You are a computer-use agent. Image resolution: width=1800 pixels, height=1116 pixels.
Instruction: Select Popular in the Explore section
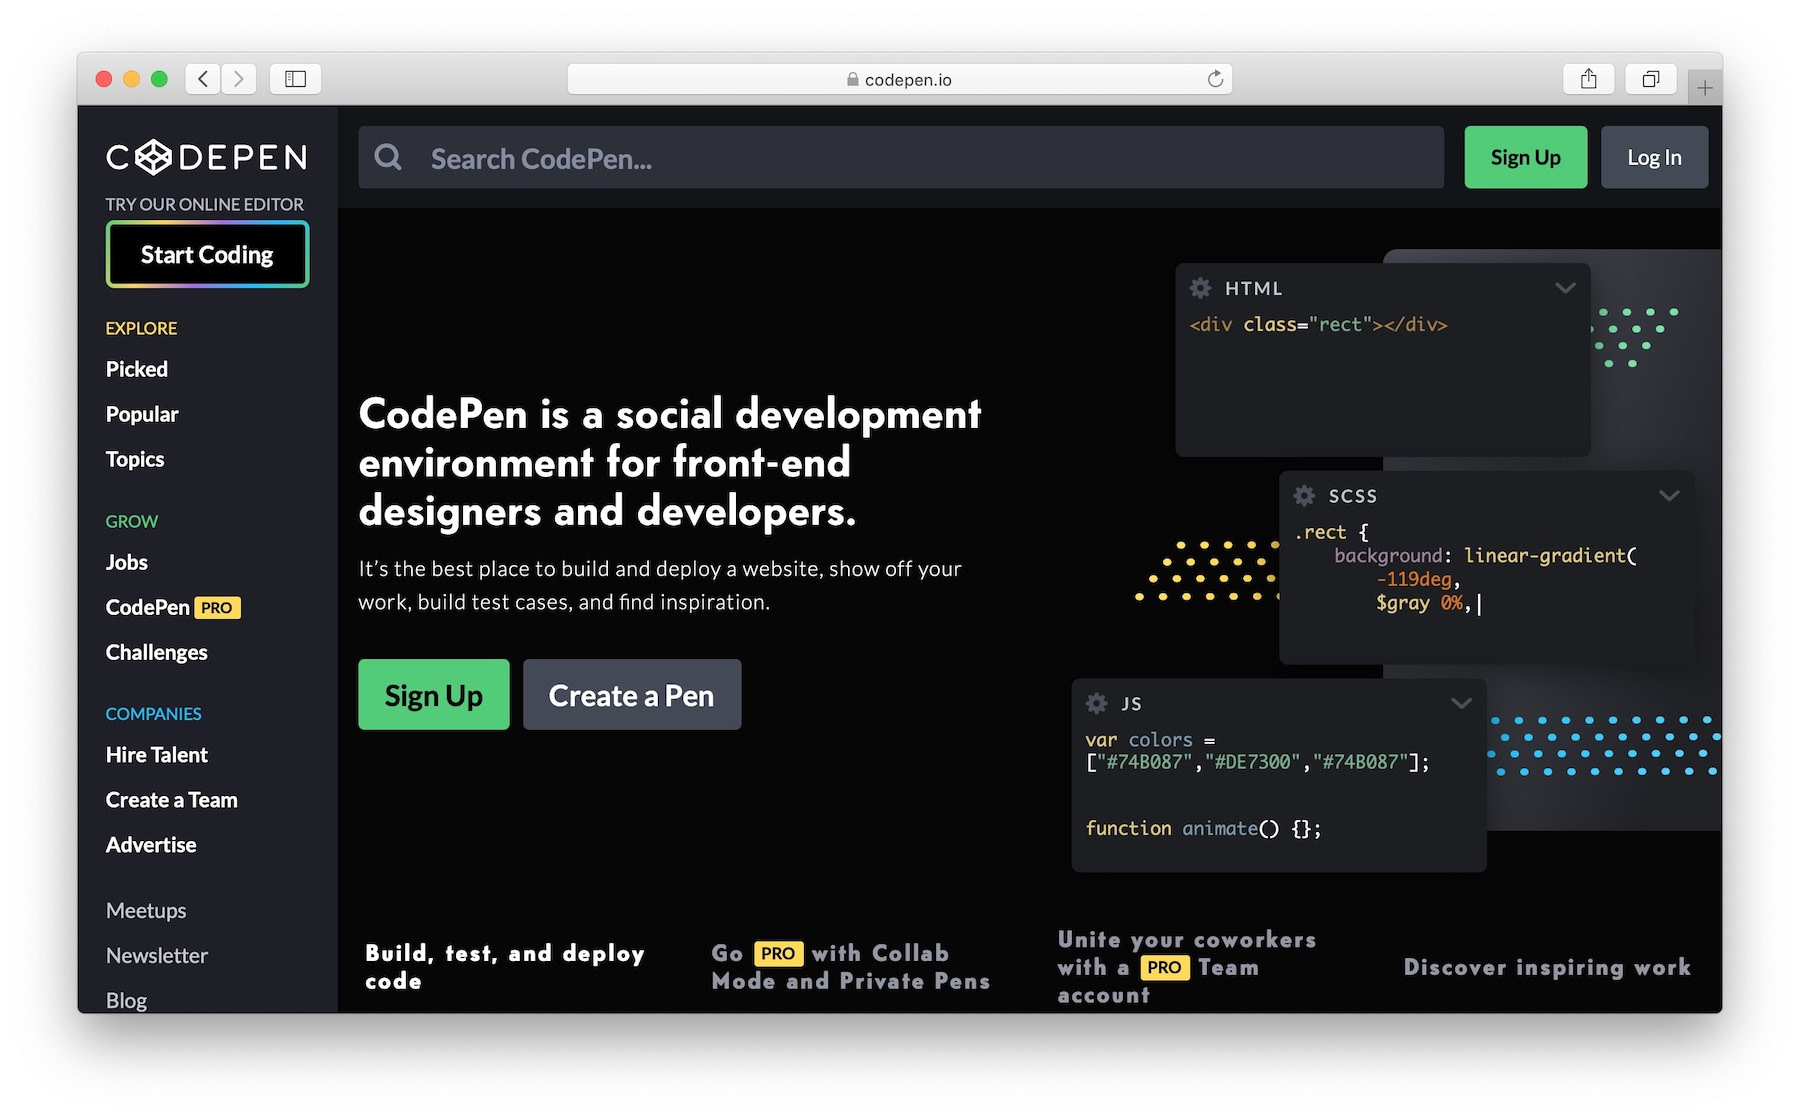coord(141,414)
